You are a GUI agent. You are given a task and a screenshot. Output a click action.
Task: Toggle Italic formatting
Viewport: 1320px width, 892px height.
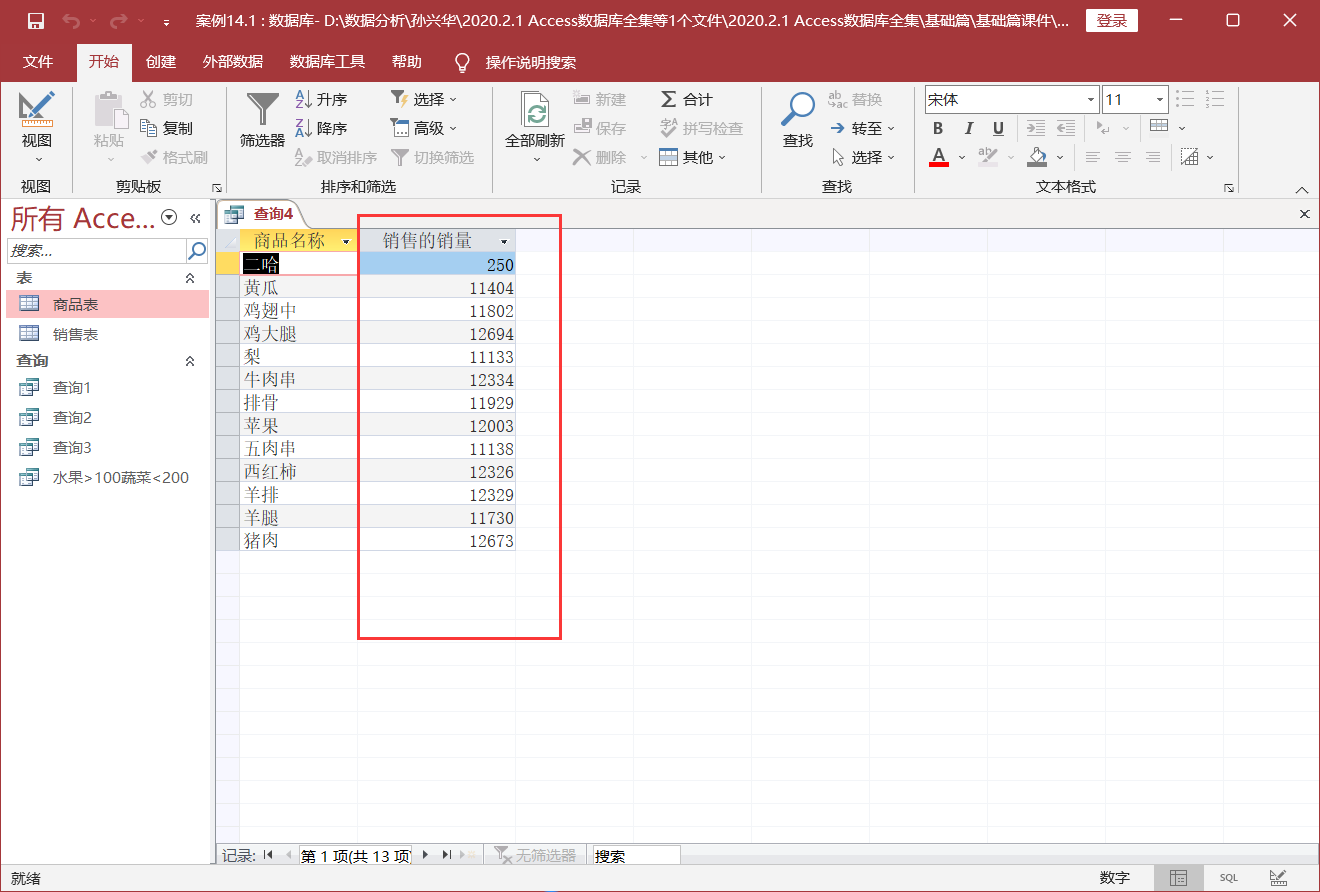968,128
